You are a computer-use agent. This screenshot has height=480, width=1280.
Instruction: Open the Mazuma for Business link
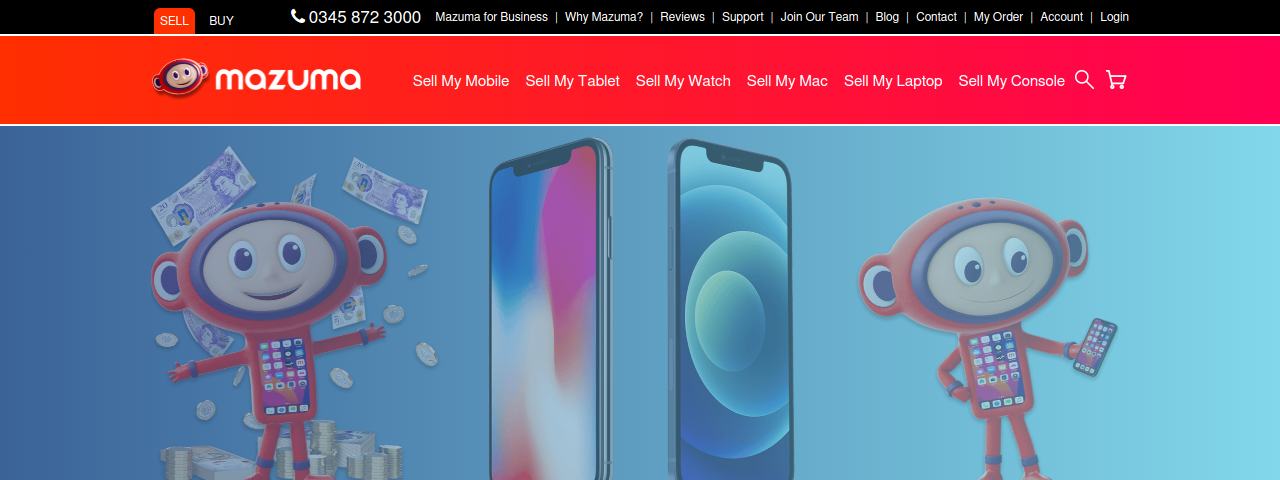(x=491, y=17)
